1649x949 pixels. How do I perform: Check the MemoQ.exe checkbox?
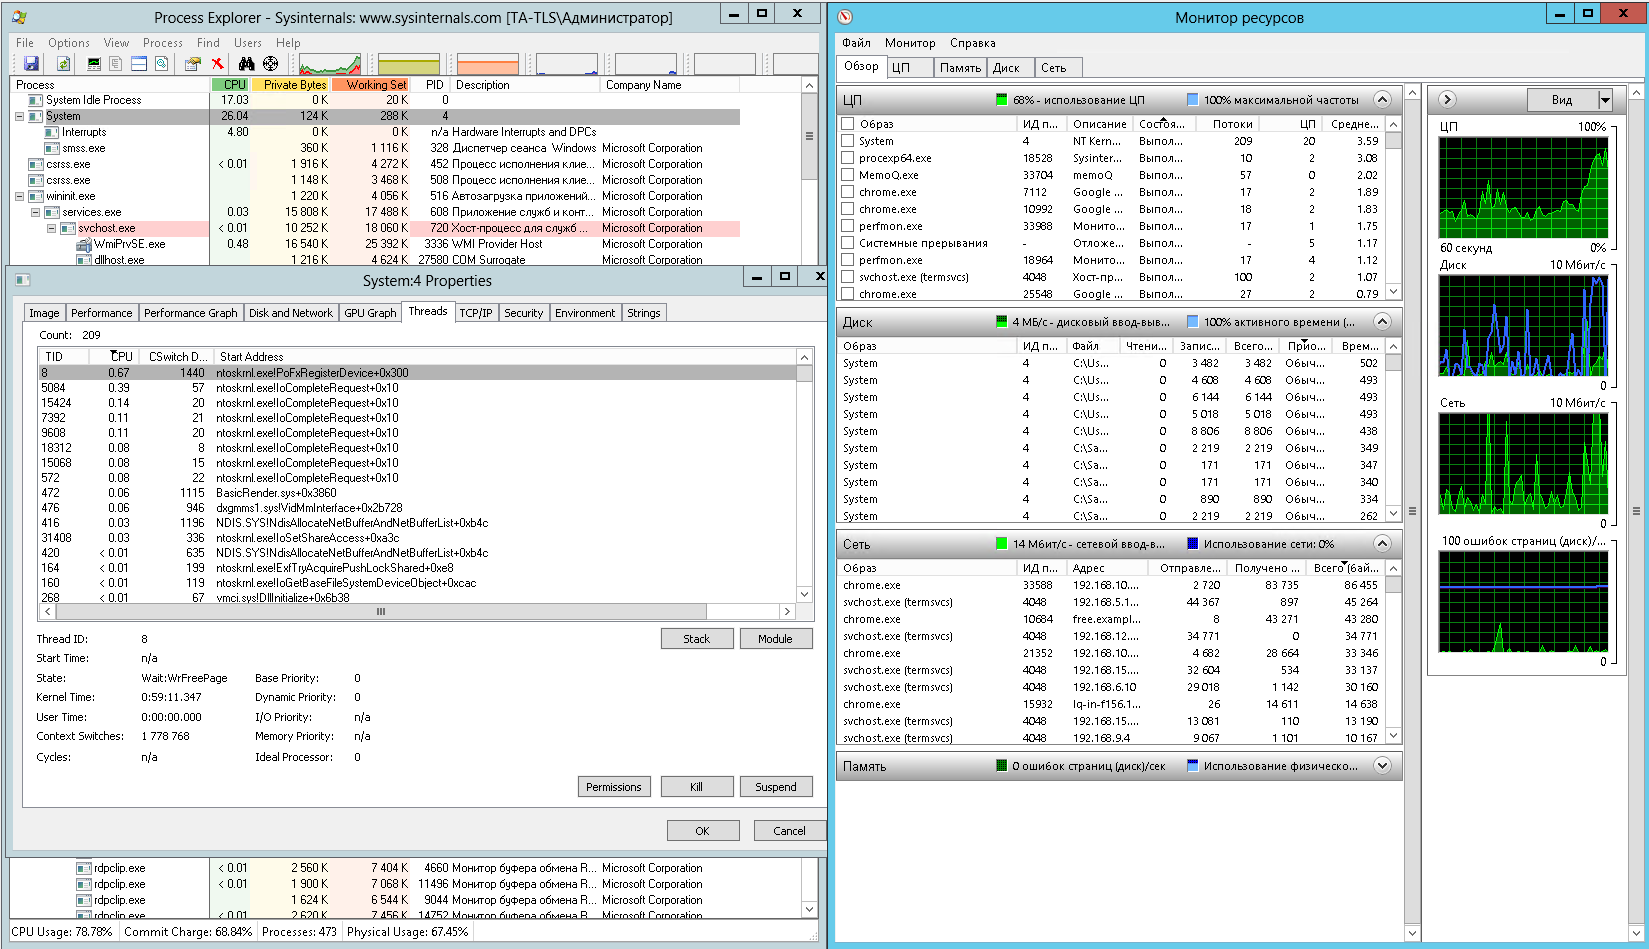[848, 175]
